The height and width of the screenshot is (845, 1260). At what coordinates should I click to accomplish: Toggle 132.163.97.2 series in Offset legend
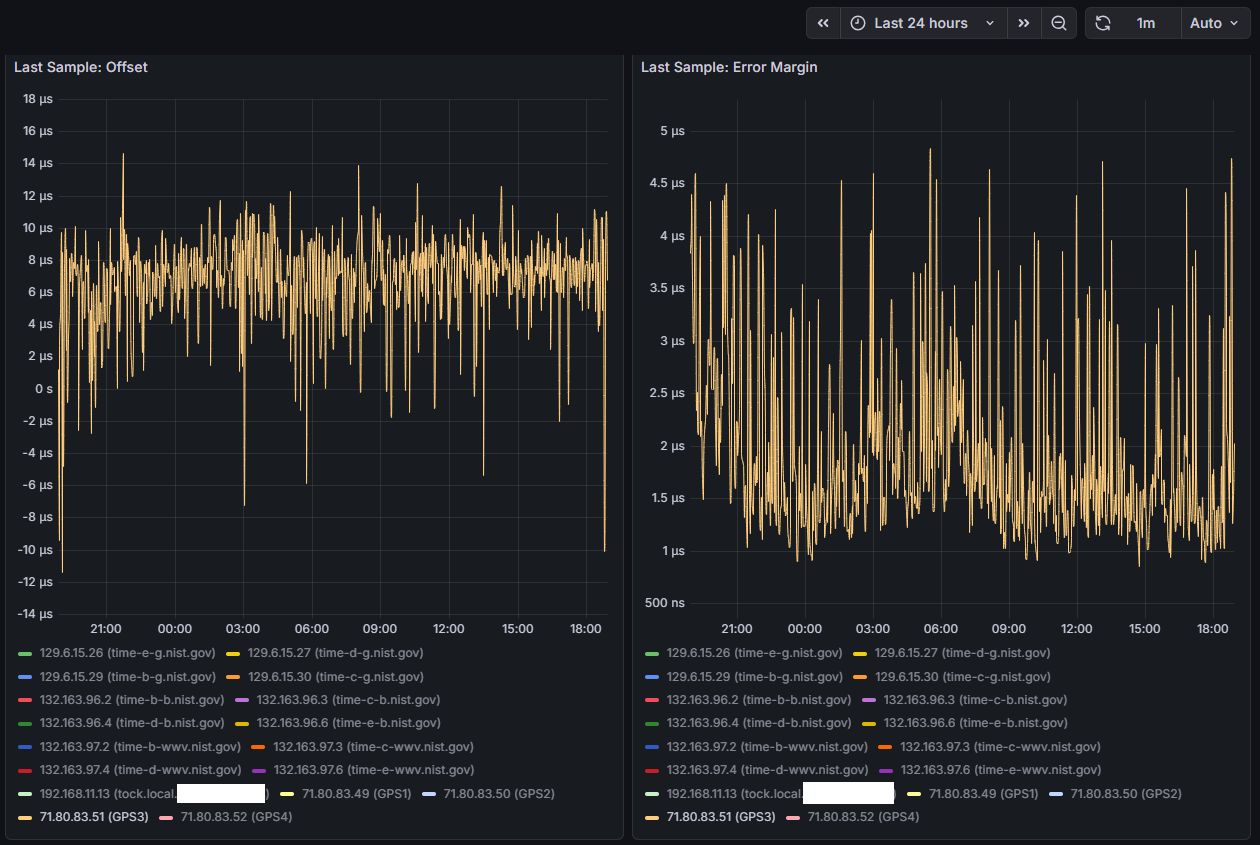click(x=140, y=746)
